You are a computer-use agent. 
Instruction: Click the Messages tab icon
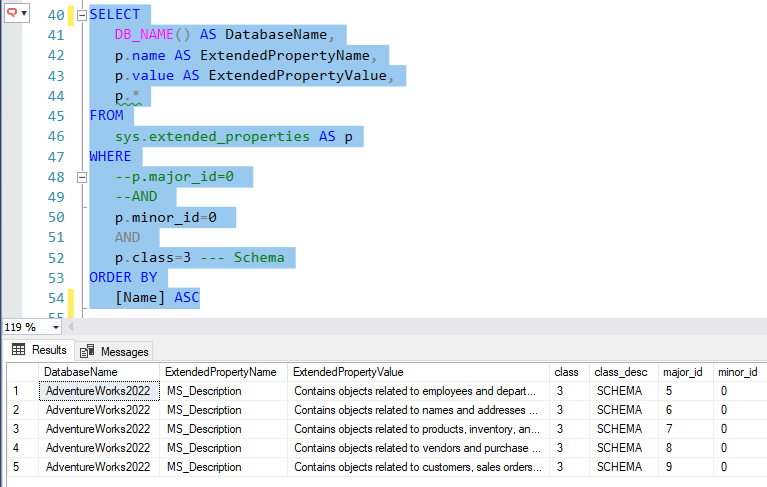[87, 351]
